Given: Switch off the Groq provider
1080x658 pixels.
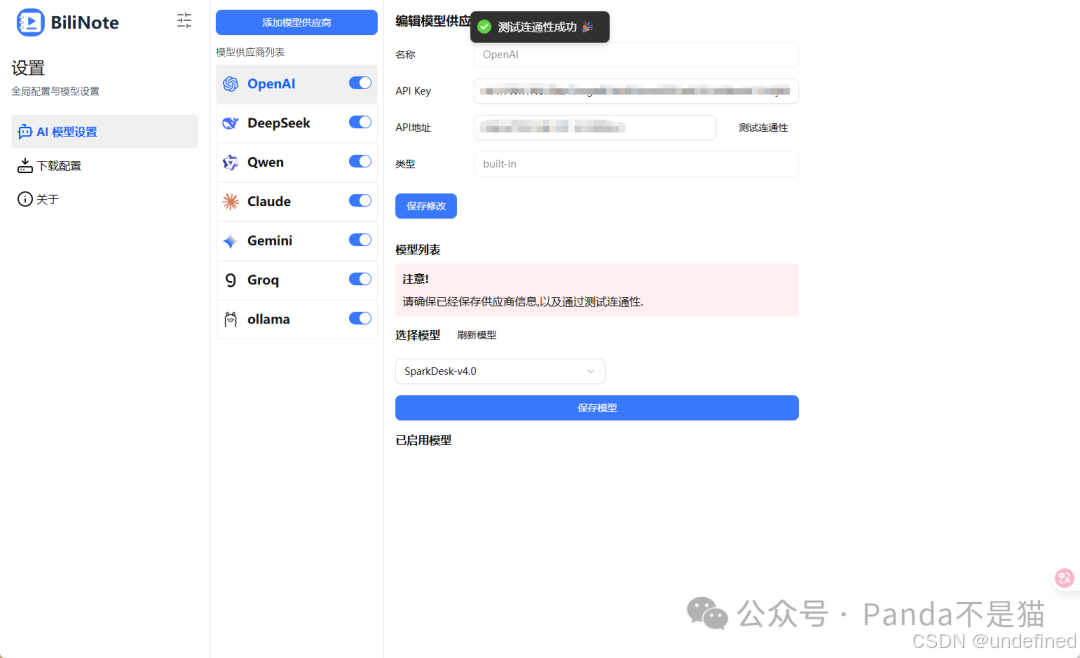Looking at the screenshot, I should (360, 279).
